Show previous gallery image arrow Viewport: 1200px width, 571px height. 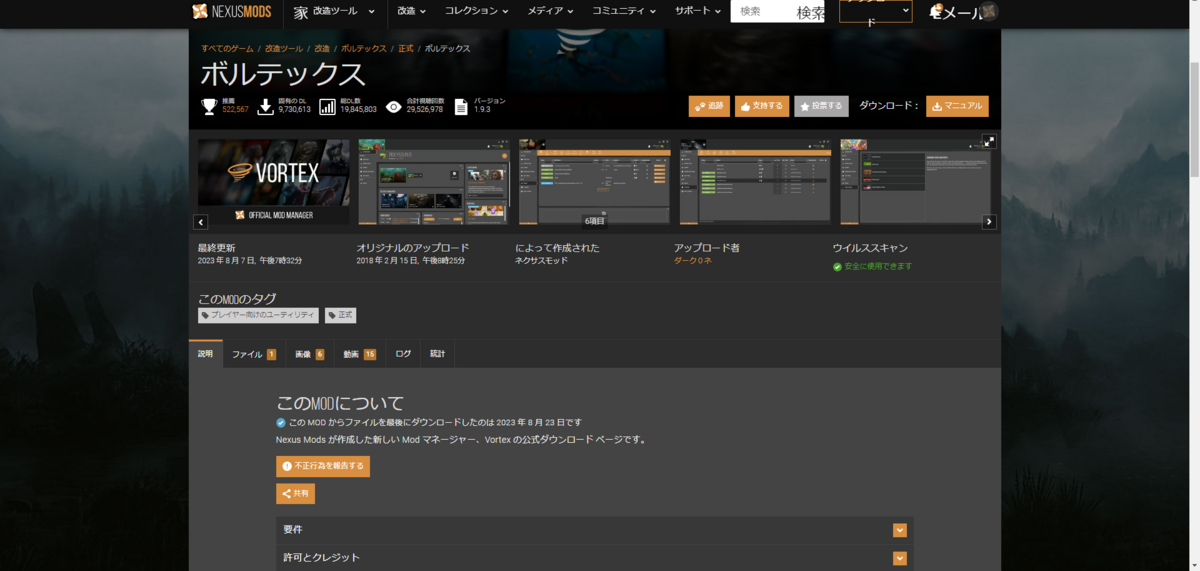coord(201,222)
